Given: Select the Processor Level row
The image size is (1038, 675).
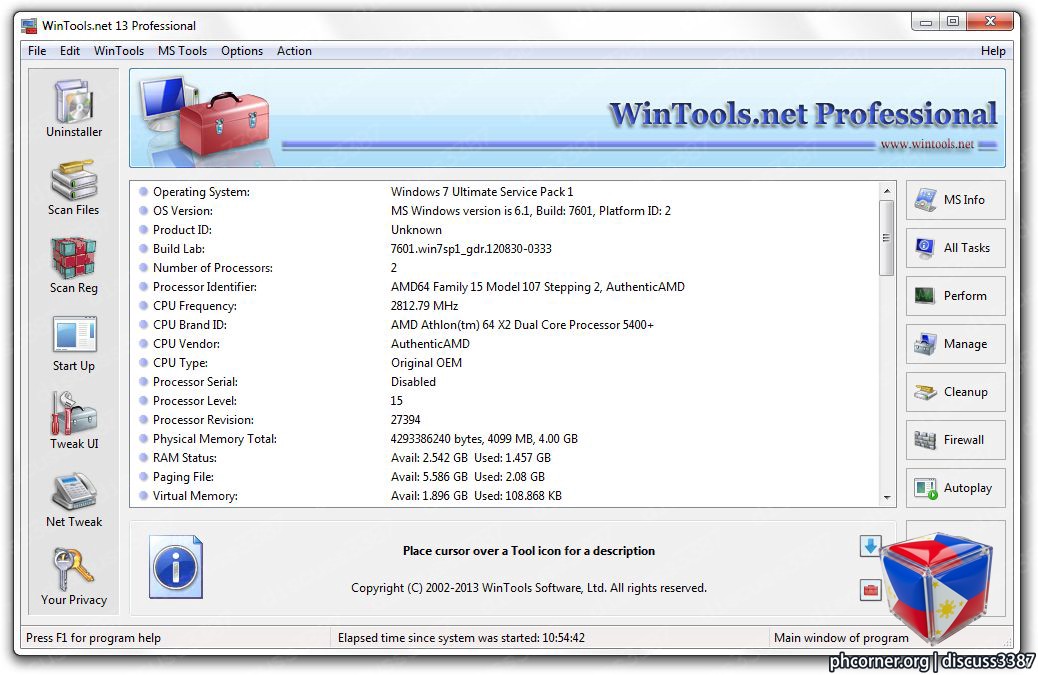Looking at the screenshot, I should coord(504,401).
